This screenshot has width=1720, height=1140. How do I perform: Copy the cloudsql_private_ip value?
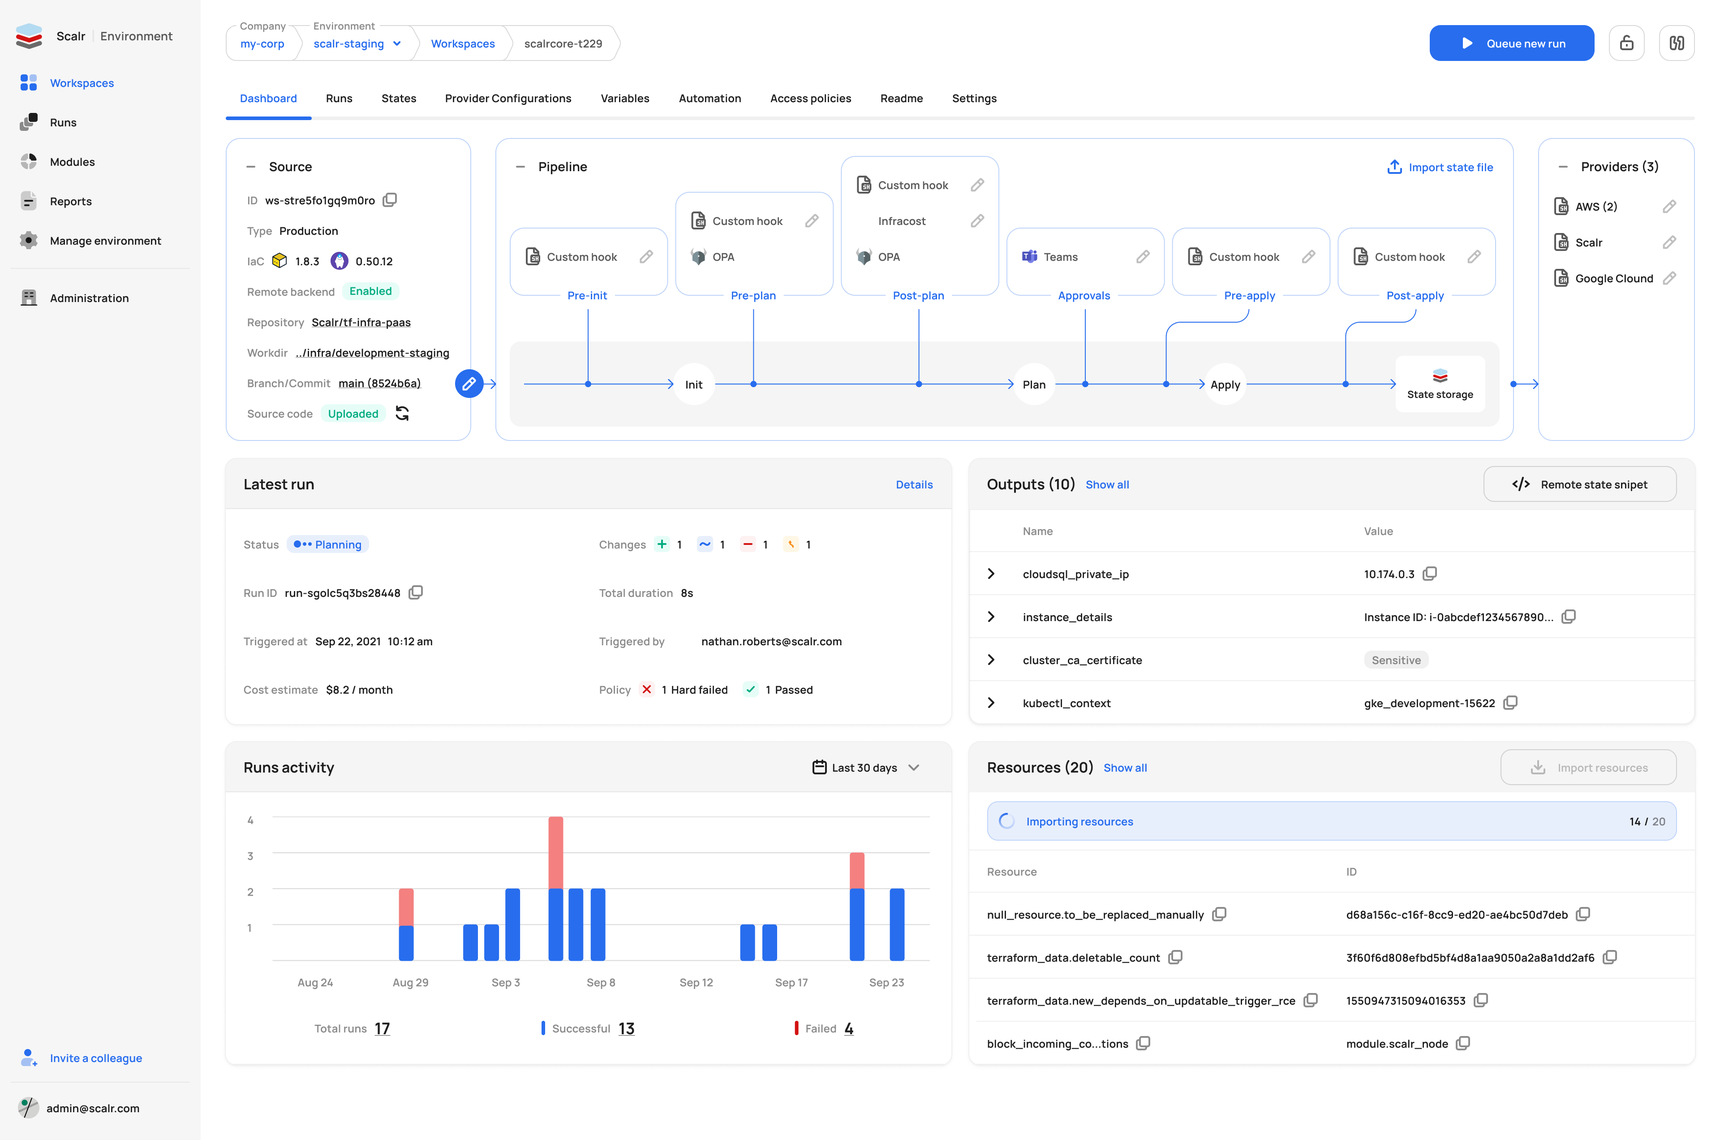(1430, 574)
